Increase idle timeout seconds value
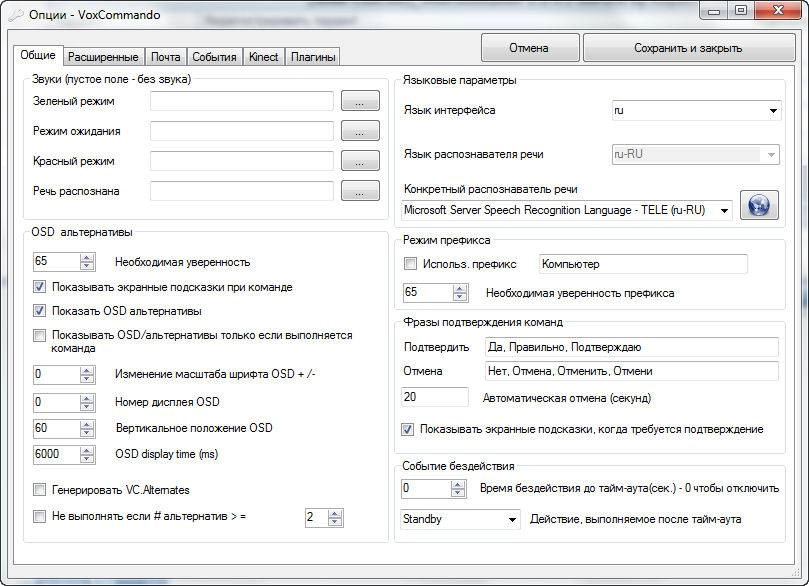Image resolution: width=809 pixels, height=586 pixels. click(x=458, y=484)
